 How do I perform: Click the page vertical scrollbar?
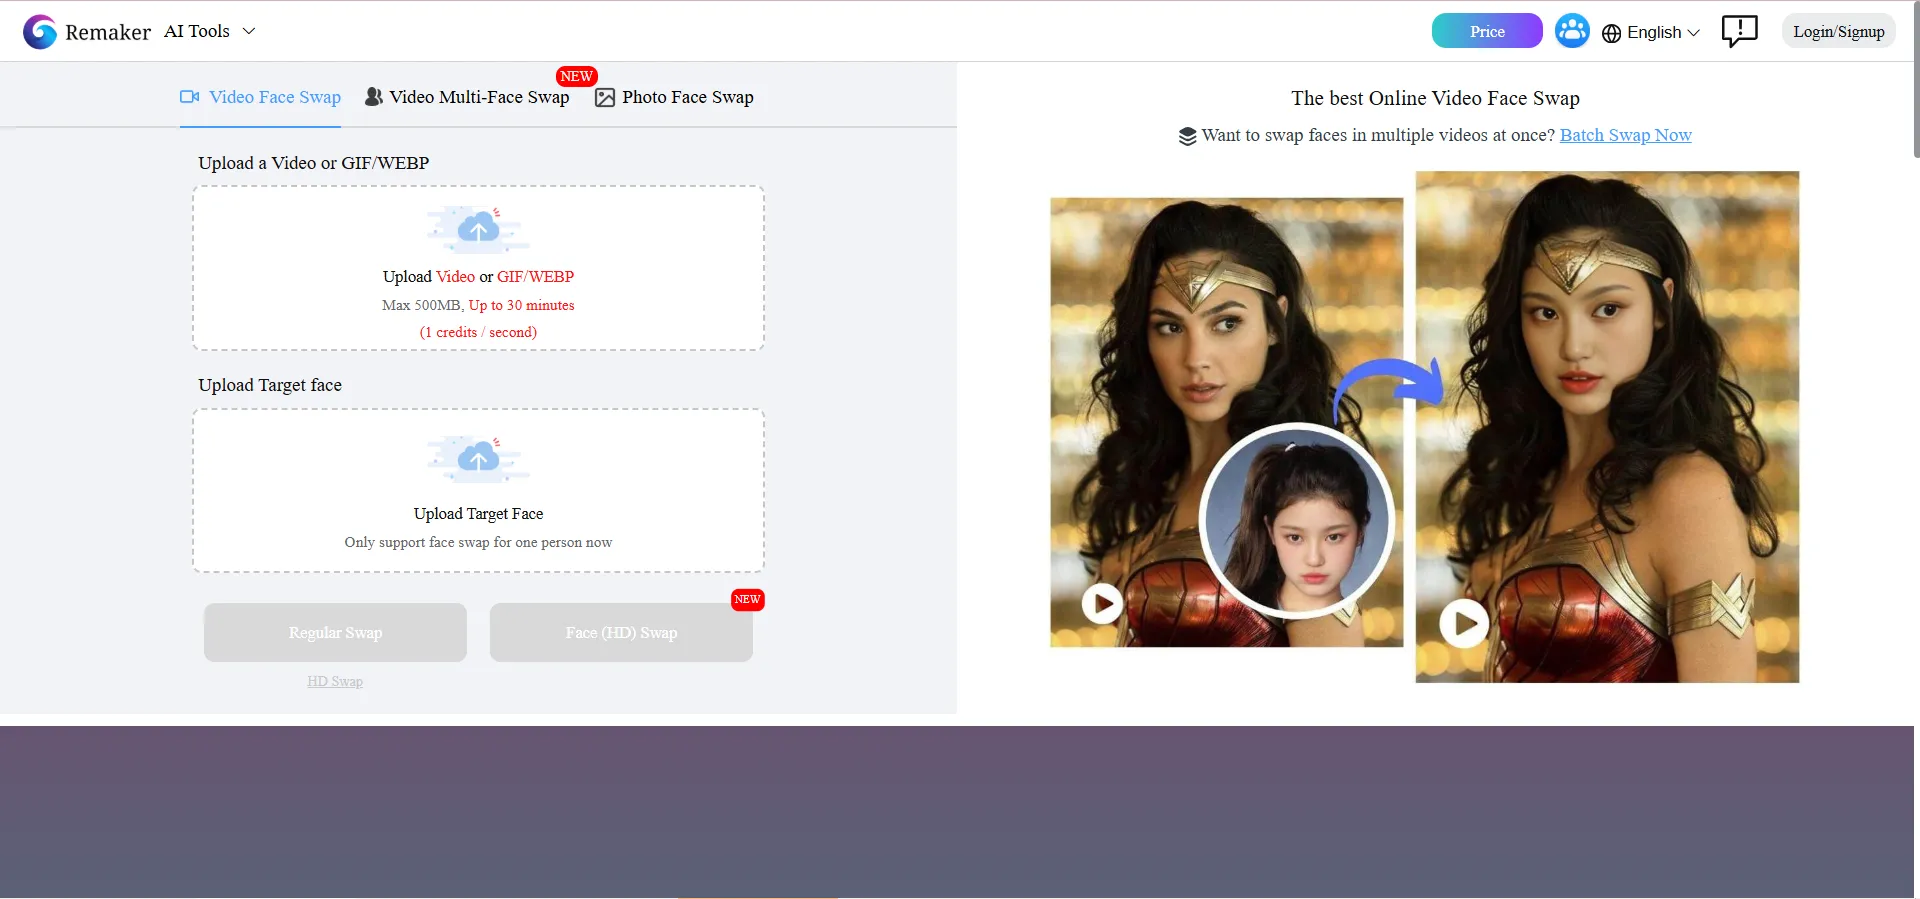pyautogui.click(x=1916, y=80)
